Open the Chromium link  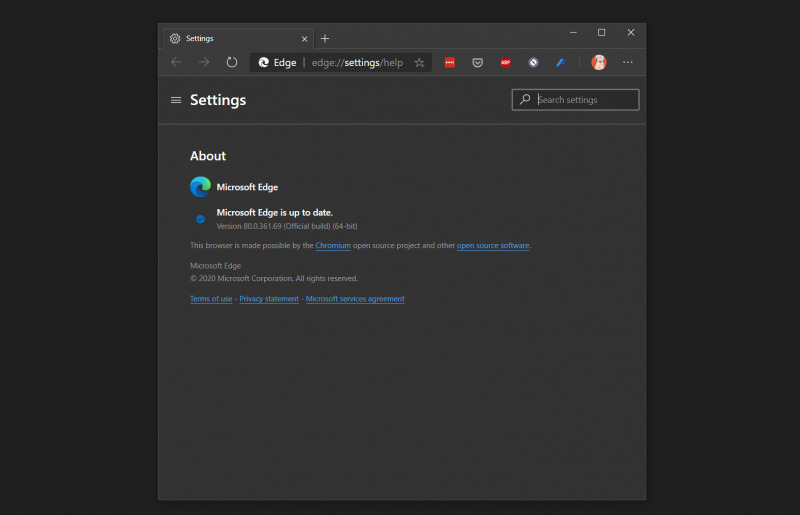[x=333, y=246]
